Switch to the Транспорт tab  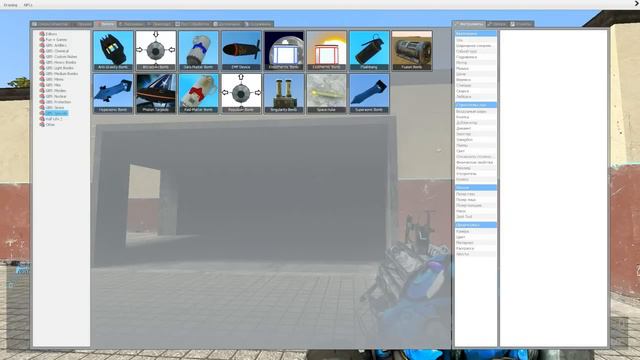159,24
